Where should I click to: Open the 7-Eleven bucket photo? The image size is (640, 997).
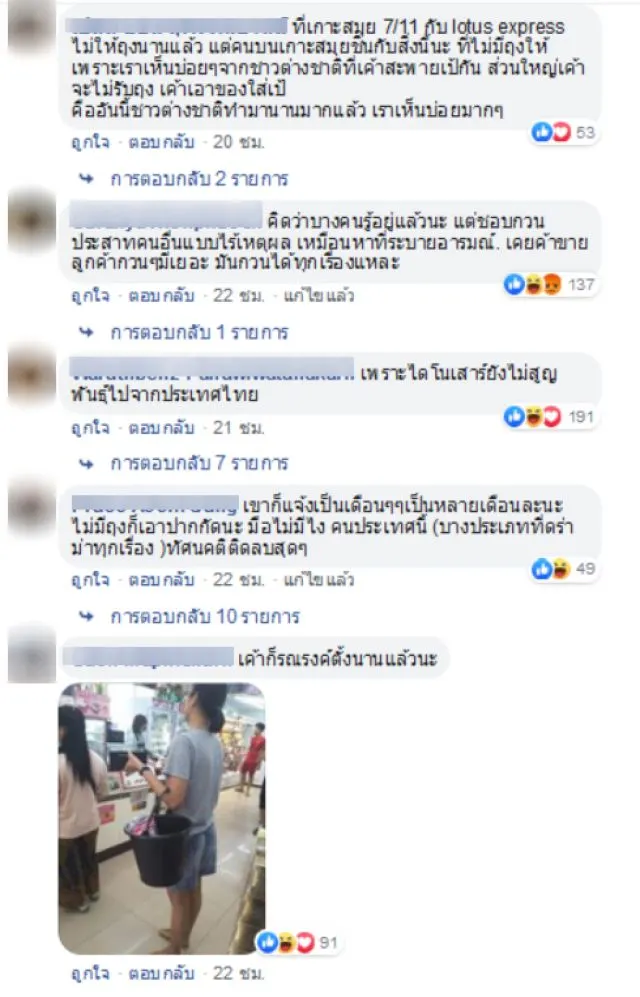pyautogui.click(x=161, y=818)
